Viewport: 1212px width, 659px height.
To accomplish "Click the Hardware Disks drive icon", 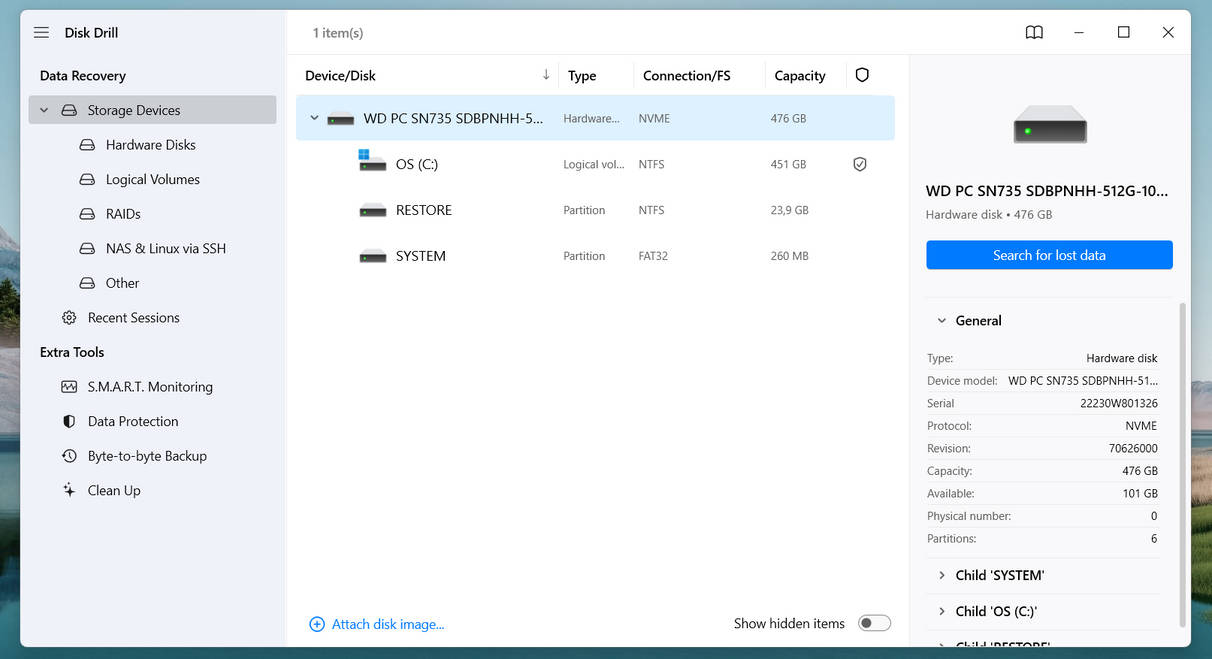I will coord(87,145).
